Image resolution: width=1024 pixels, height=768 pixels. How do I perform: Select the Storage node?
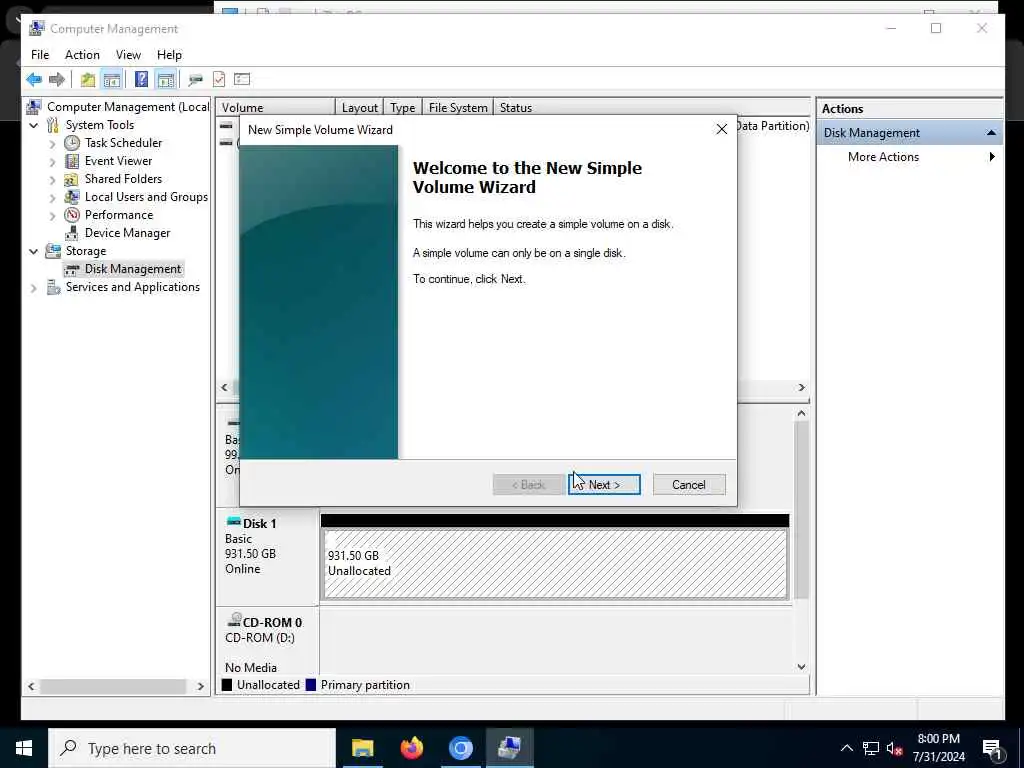pos(85,251)
